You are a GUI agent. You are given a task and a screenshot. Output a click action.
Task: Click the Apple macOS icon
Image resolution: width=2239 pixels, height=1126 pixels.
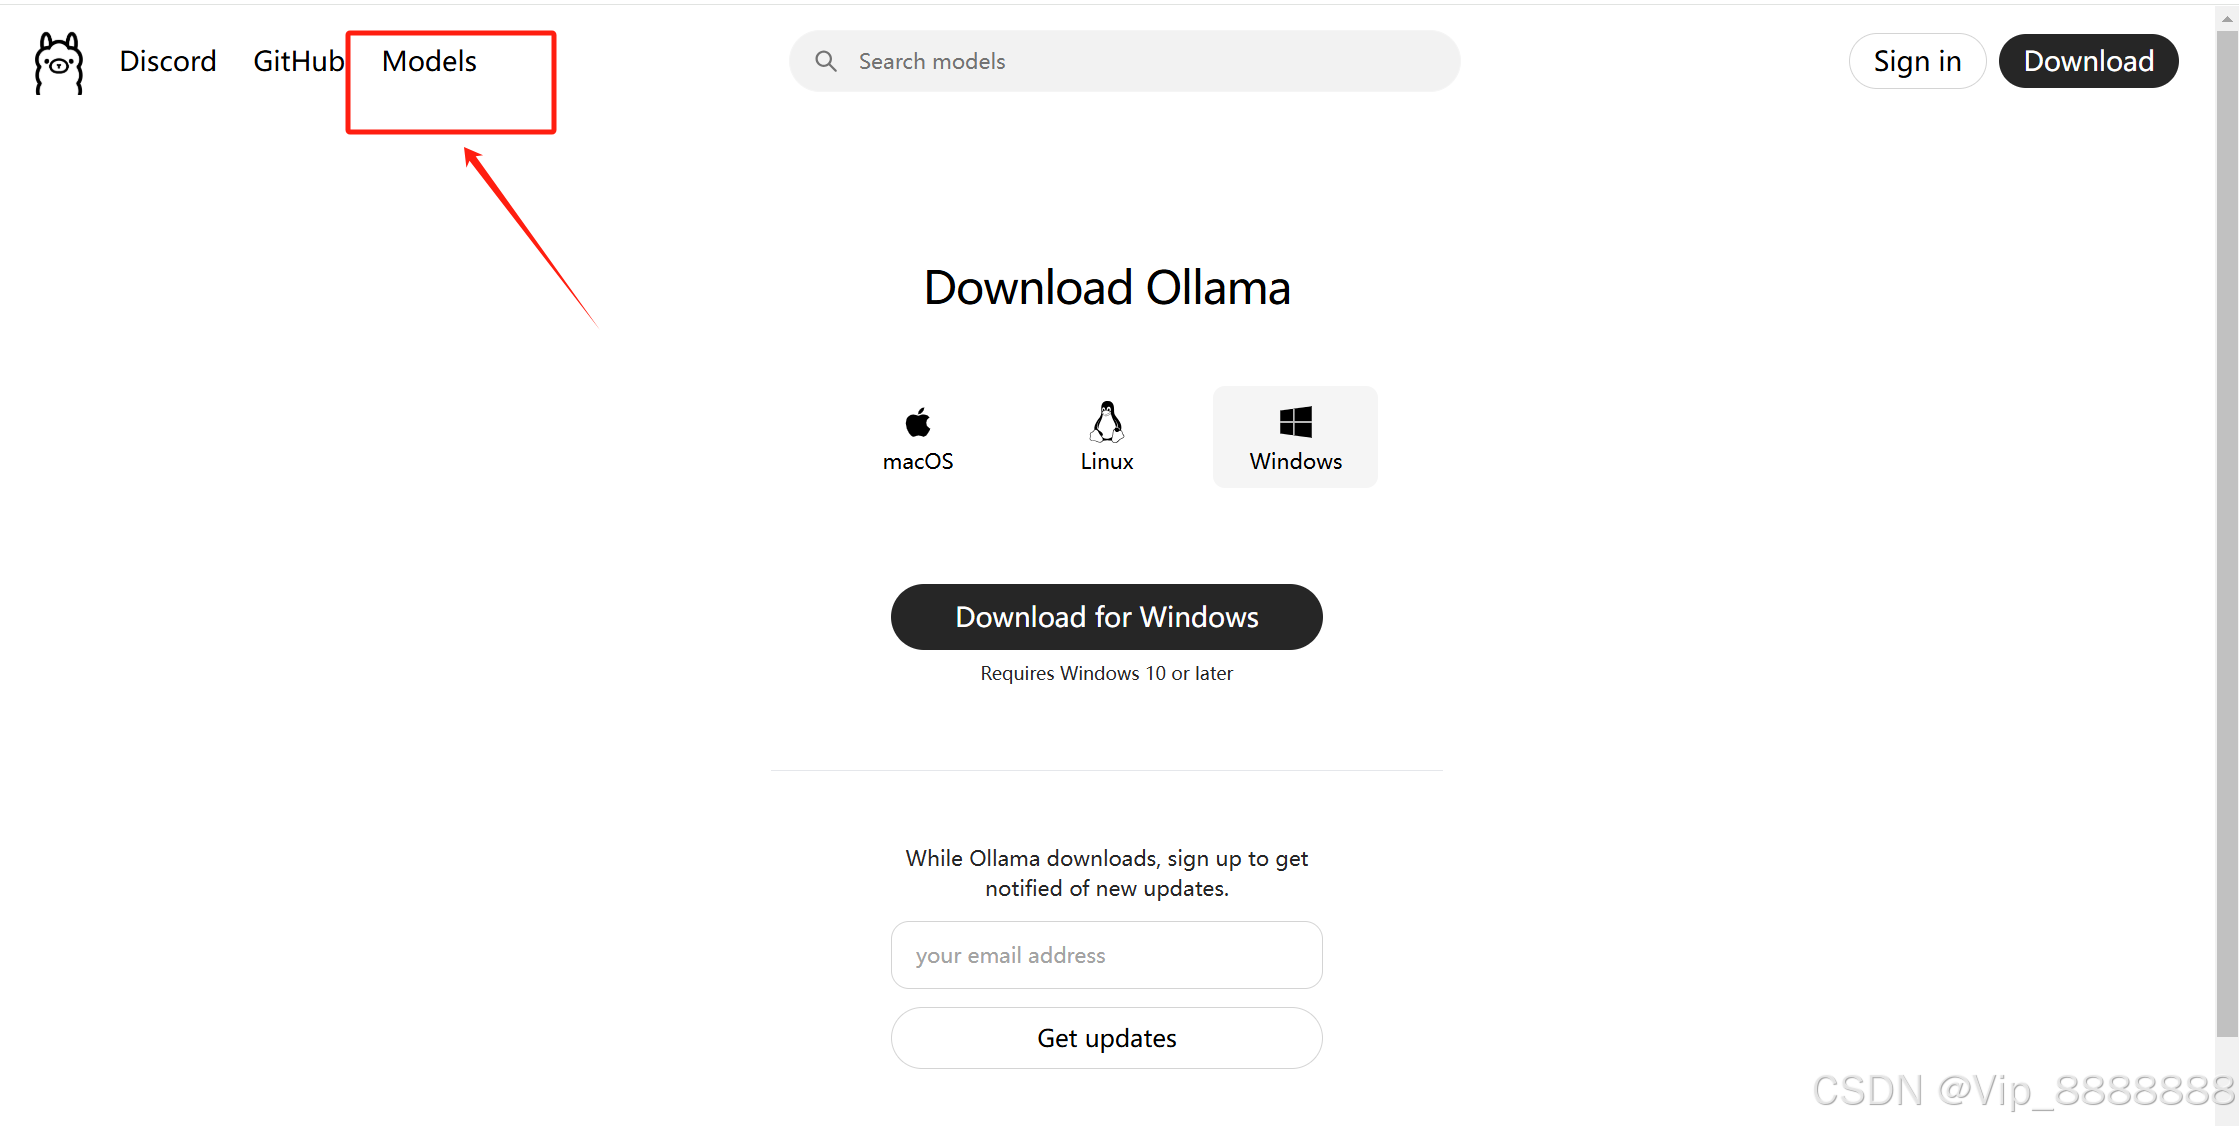coord(918,422)
